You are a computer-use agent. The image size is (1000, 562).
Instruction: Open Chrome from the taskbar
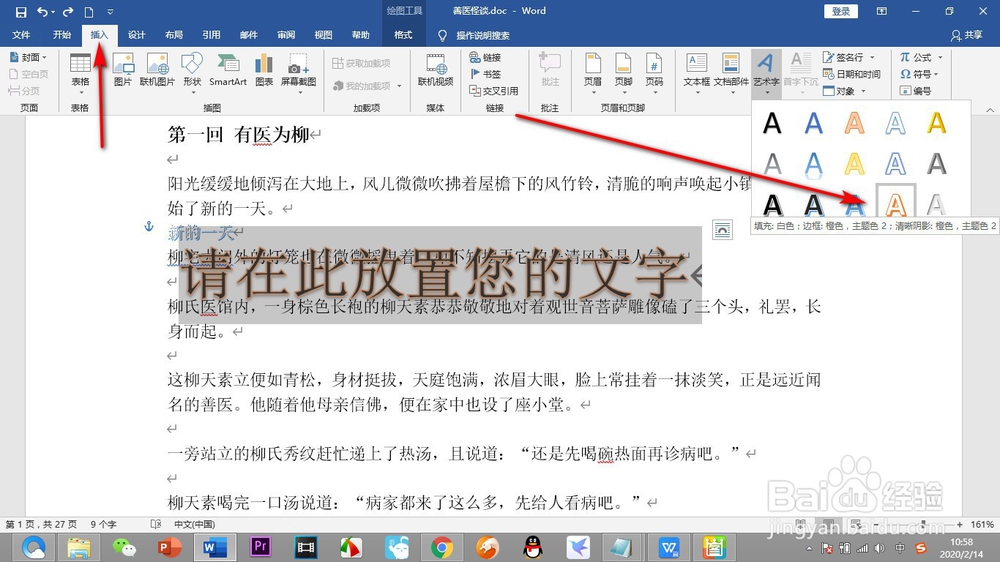tap(441, 547)
